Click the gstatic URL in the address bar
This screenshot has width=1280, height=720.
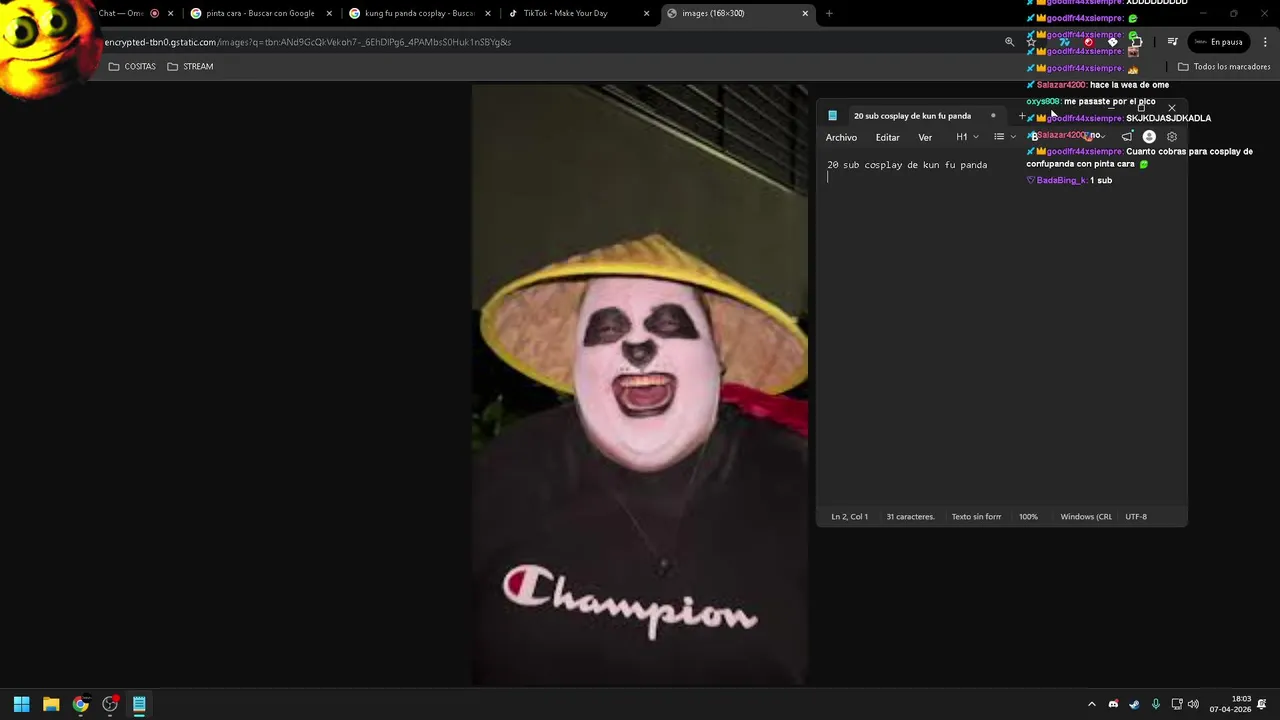[x=308, y=42]
